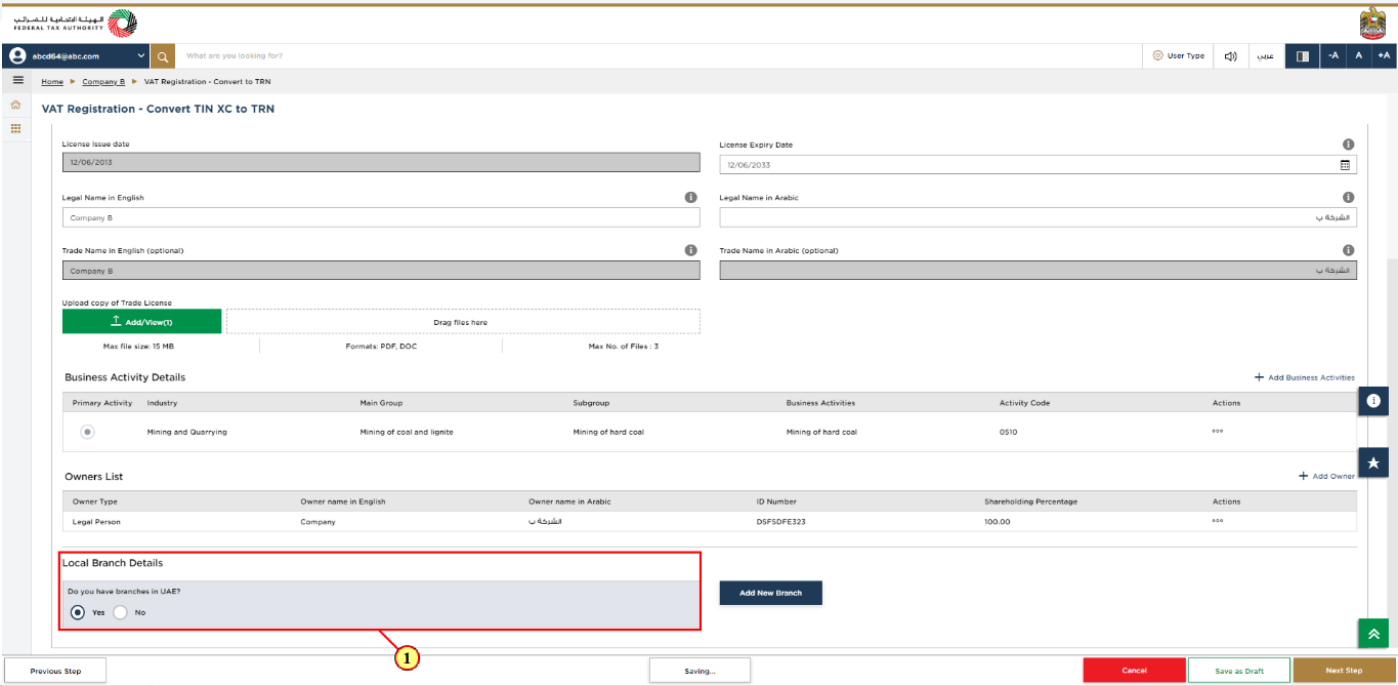Click the License Issue date field

381,164
